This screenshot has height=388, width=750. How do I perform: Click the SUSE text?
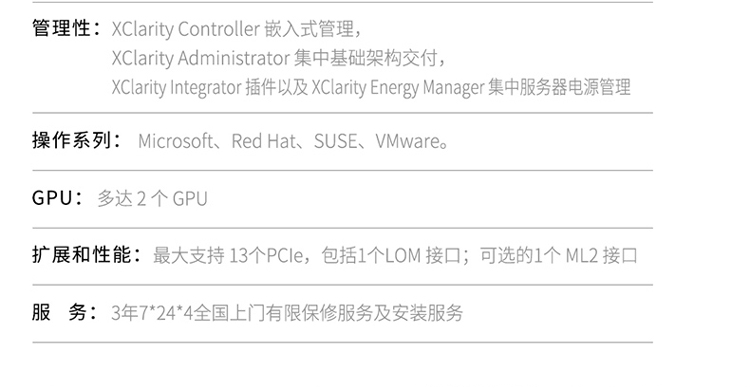pyautogui.click(x=335, y=141)
